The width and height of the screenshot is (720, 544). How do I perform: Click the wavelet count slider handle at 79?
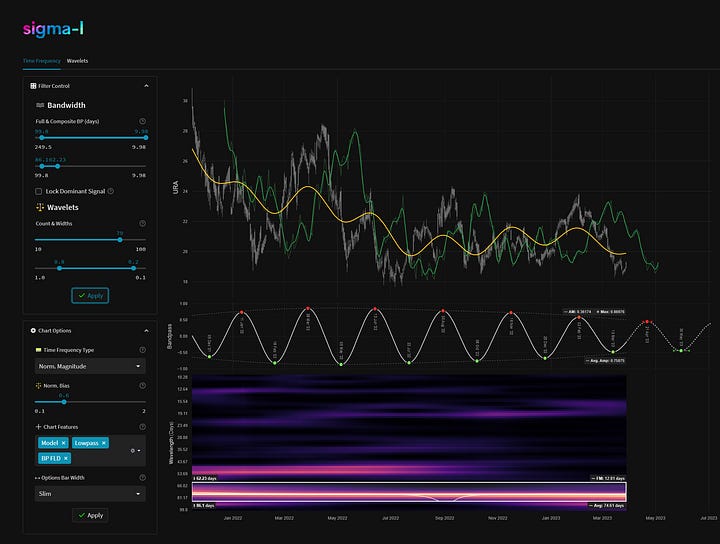coord(120,240)
